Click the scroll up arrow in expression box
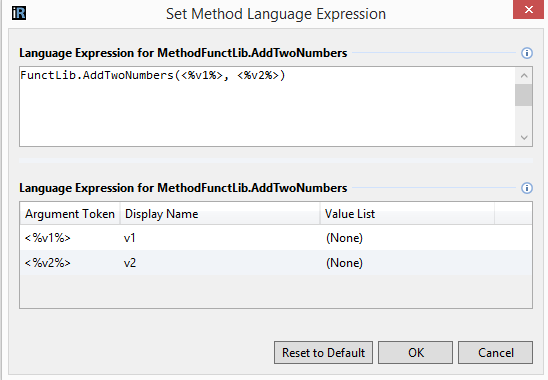Image resolution: width=548 pixels, height=380 pixels. click(x=524, y=76)
